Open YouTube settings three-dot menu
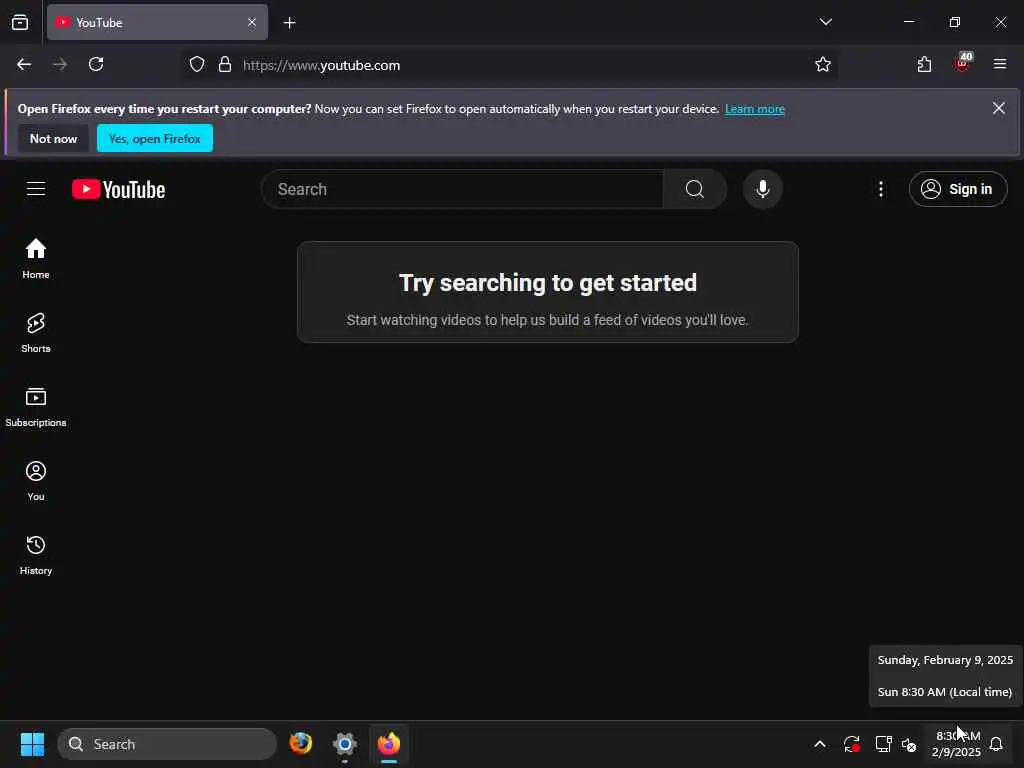1024x768 pixels. (x=881, y=189)
